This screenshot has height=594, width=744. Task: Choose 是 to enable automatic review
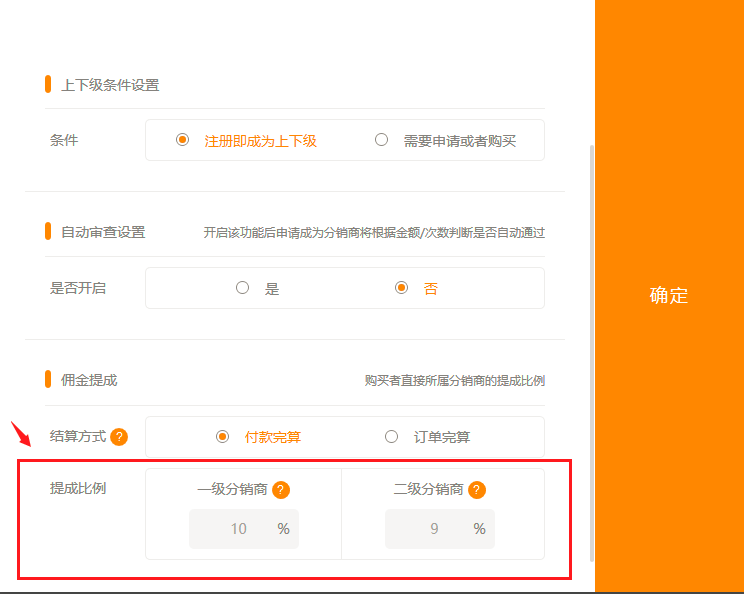(x=242, y=288)
